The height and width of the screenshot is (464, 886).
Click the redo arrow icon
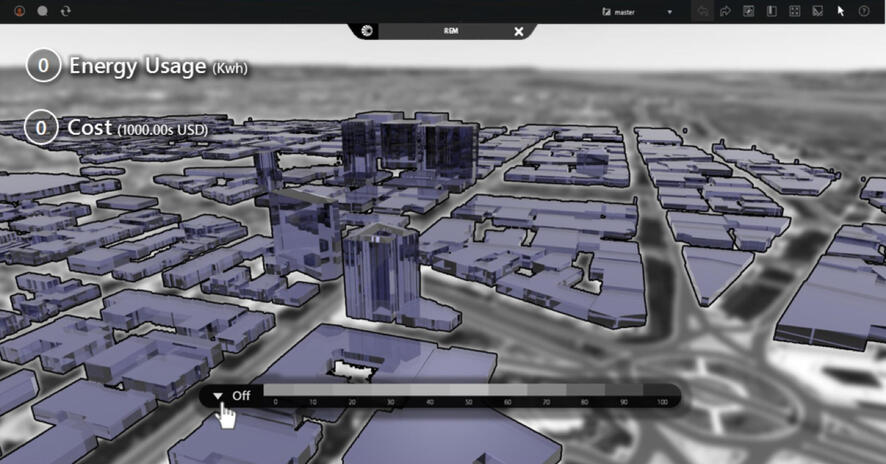click(x=725, y=11)
